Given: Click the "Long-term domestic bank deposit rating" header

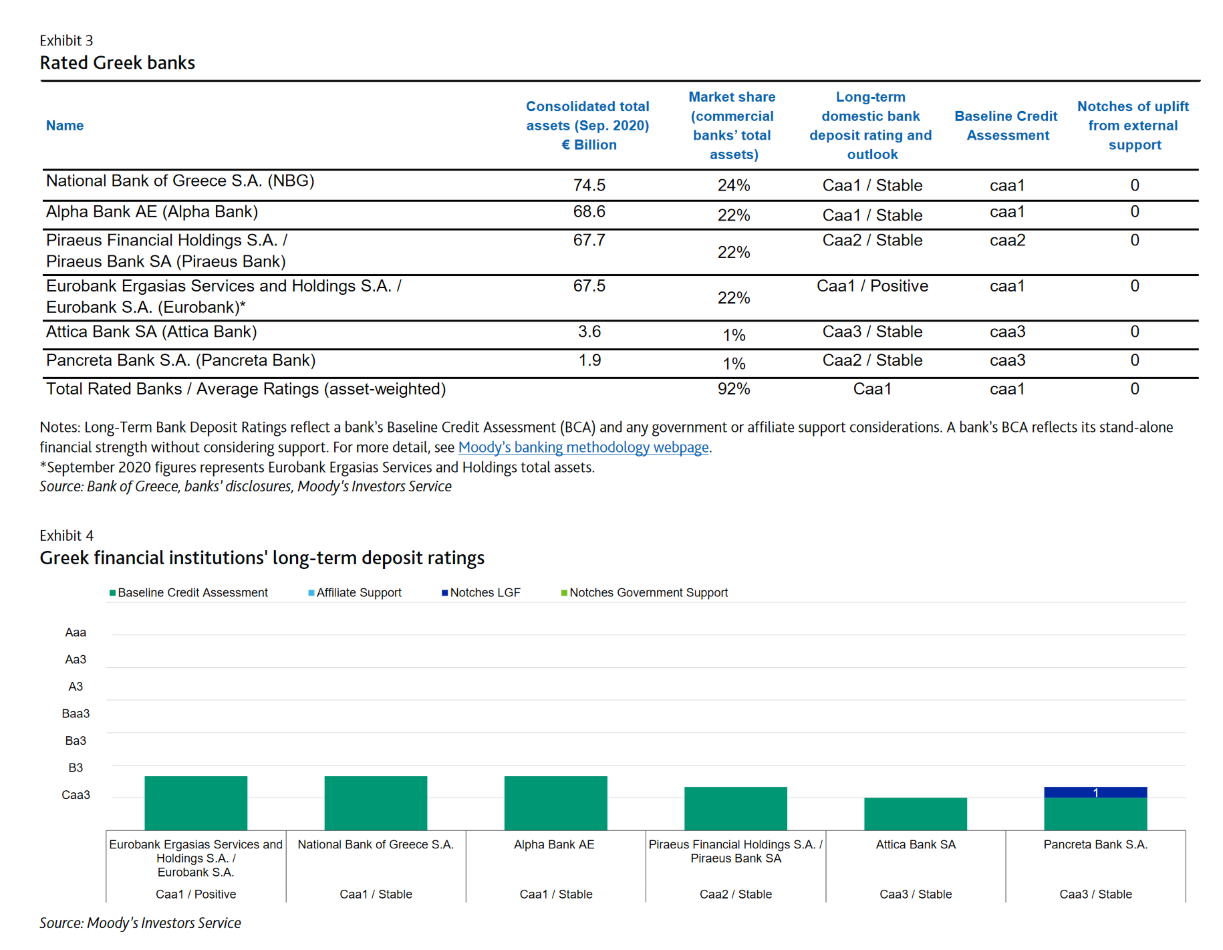Looking at the screenshot, I should pyautogui.click(x=871, y=126).
